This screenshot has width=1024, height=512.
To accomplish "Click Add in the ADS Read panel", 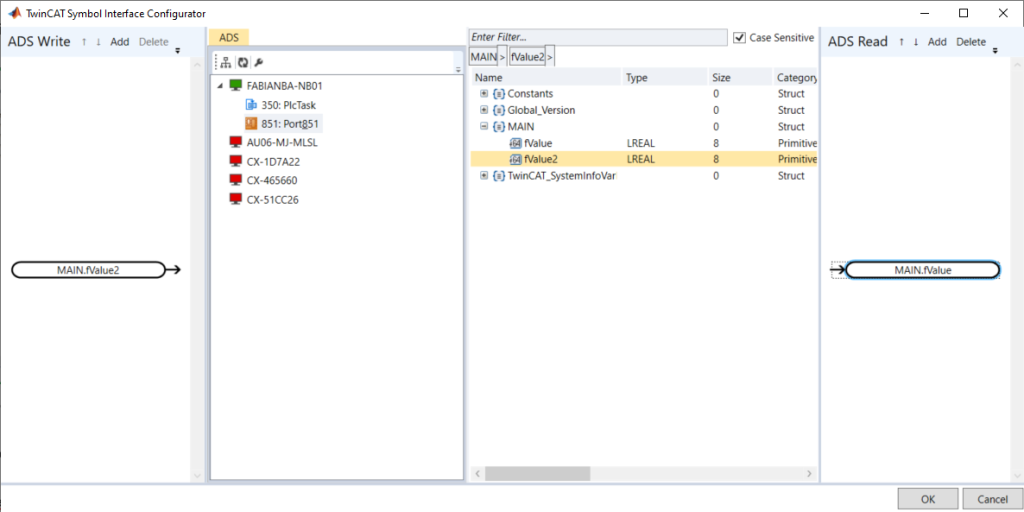I will 937,42.
